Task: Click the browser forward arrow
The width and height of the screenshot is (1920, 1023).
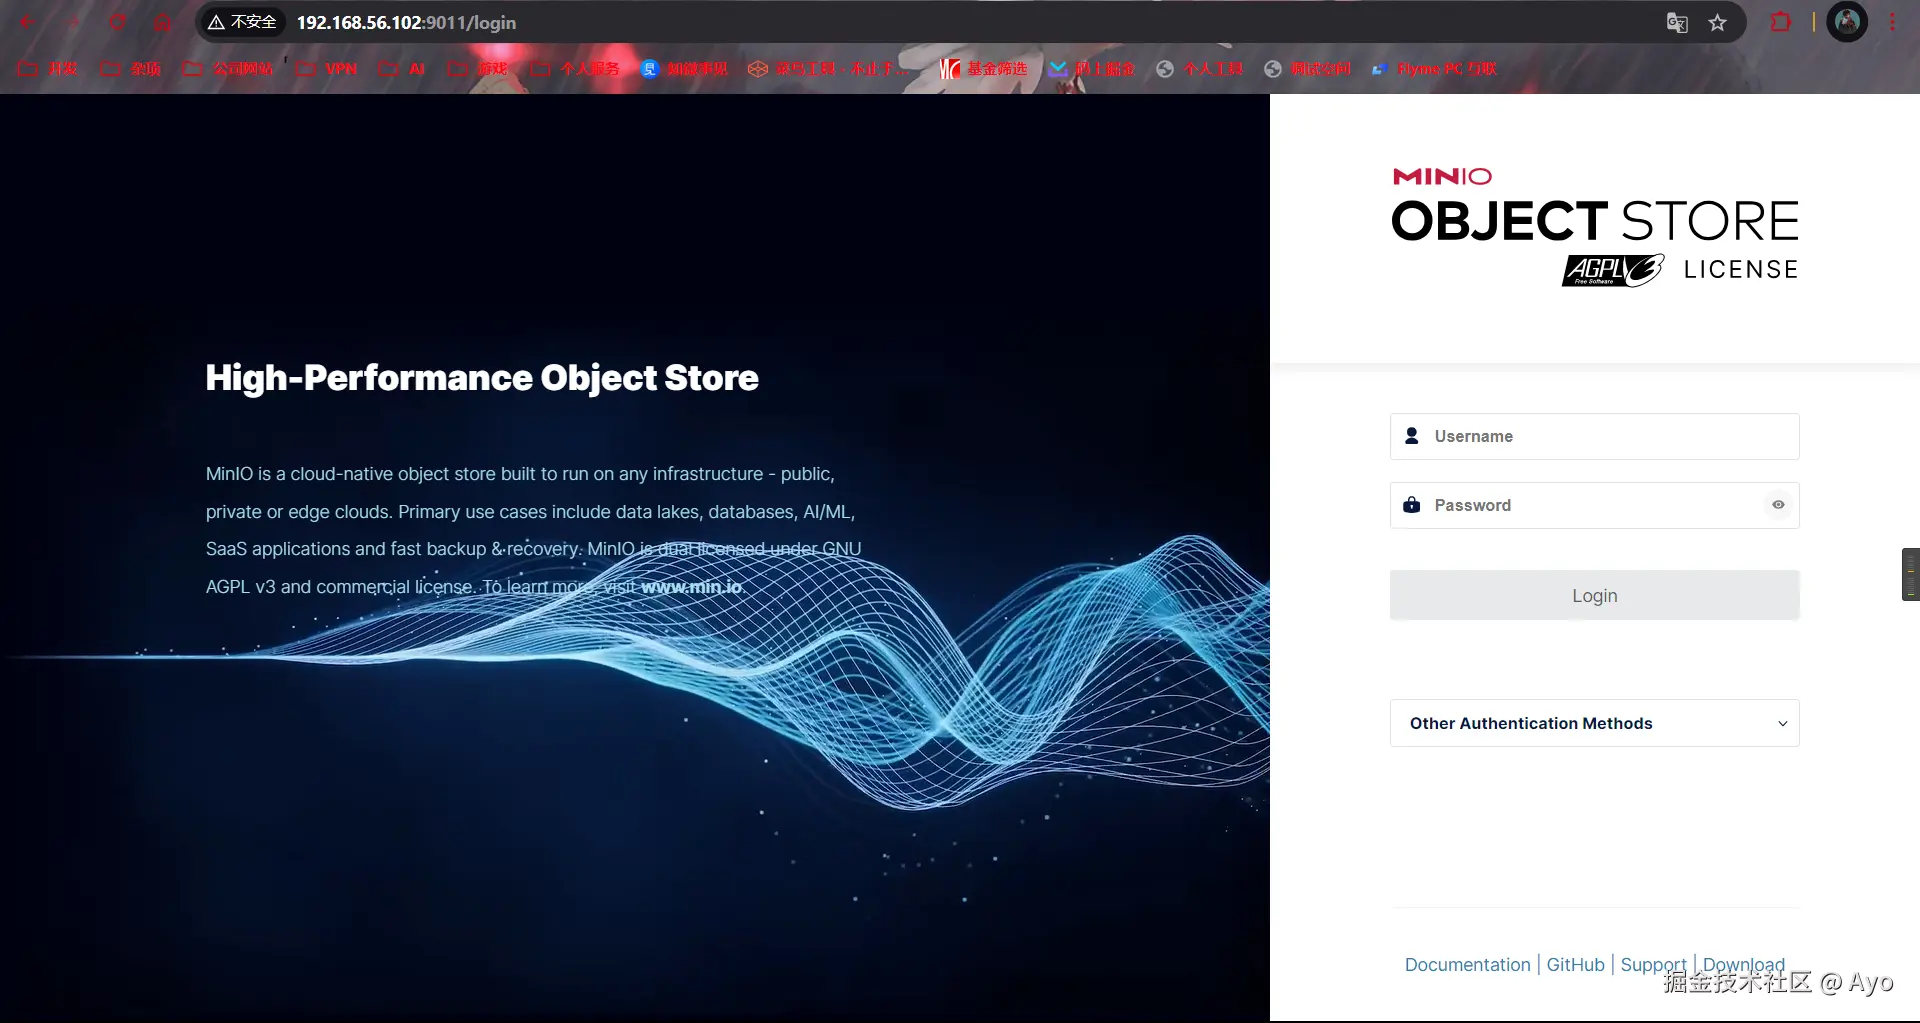Action: coord(72,22)
